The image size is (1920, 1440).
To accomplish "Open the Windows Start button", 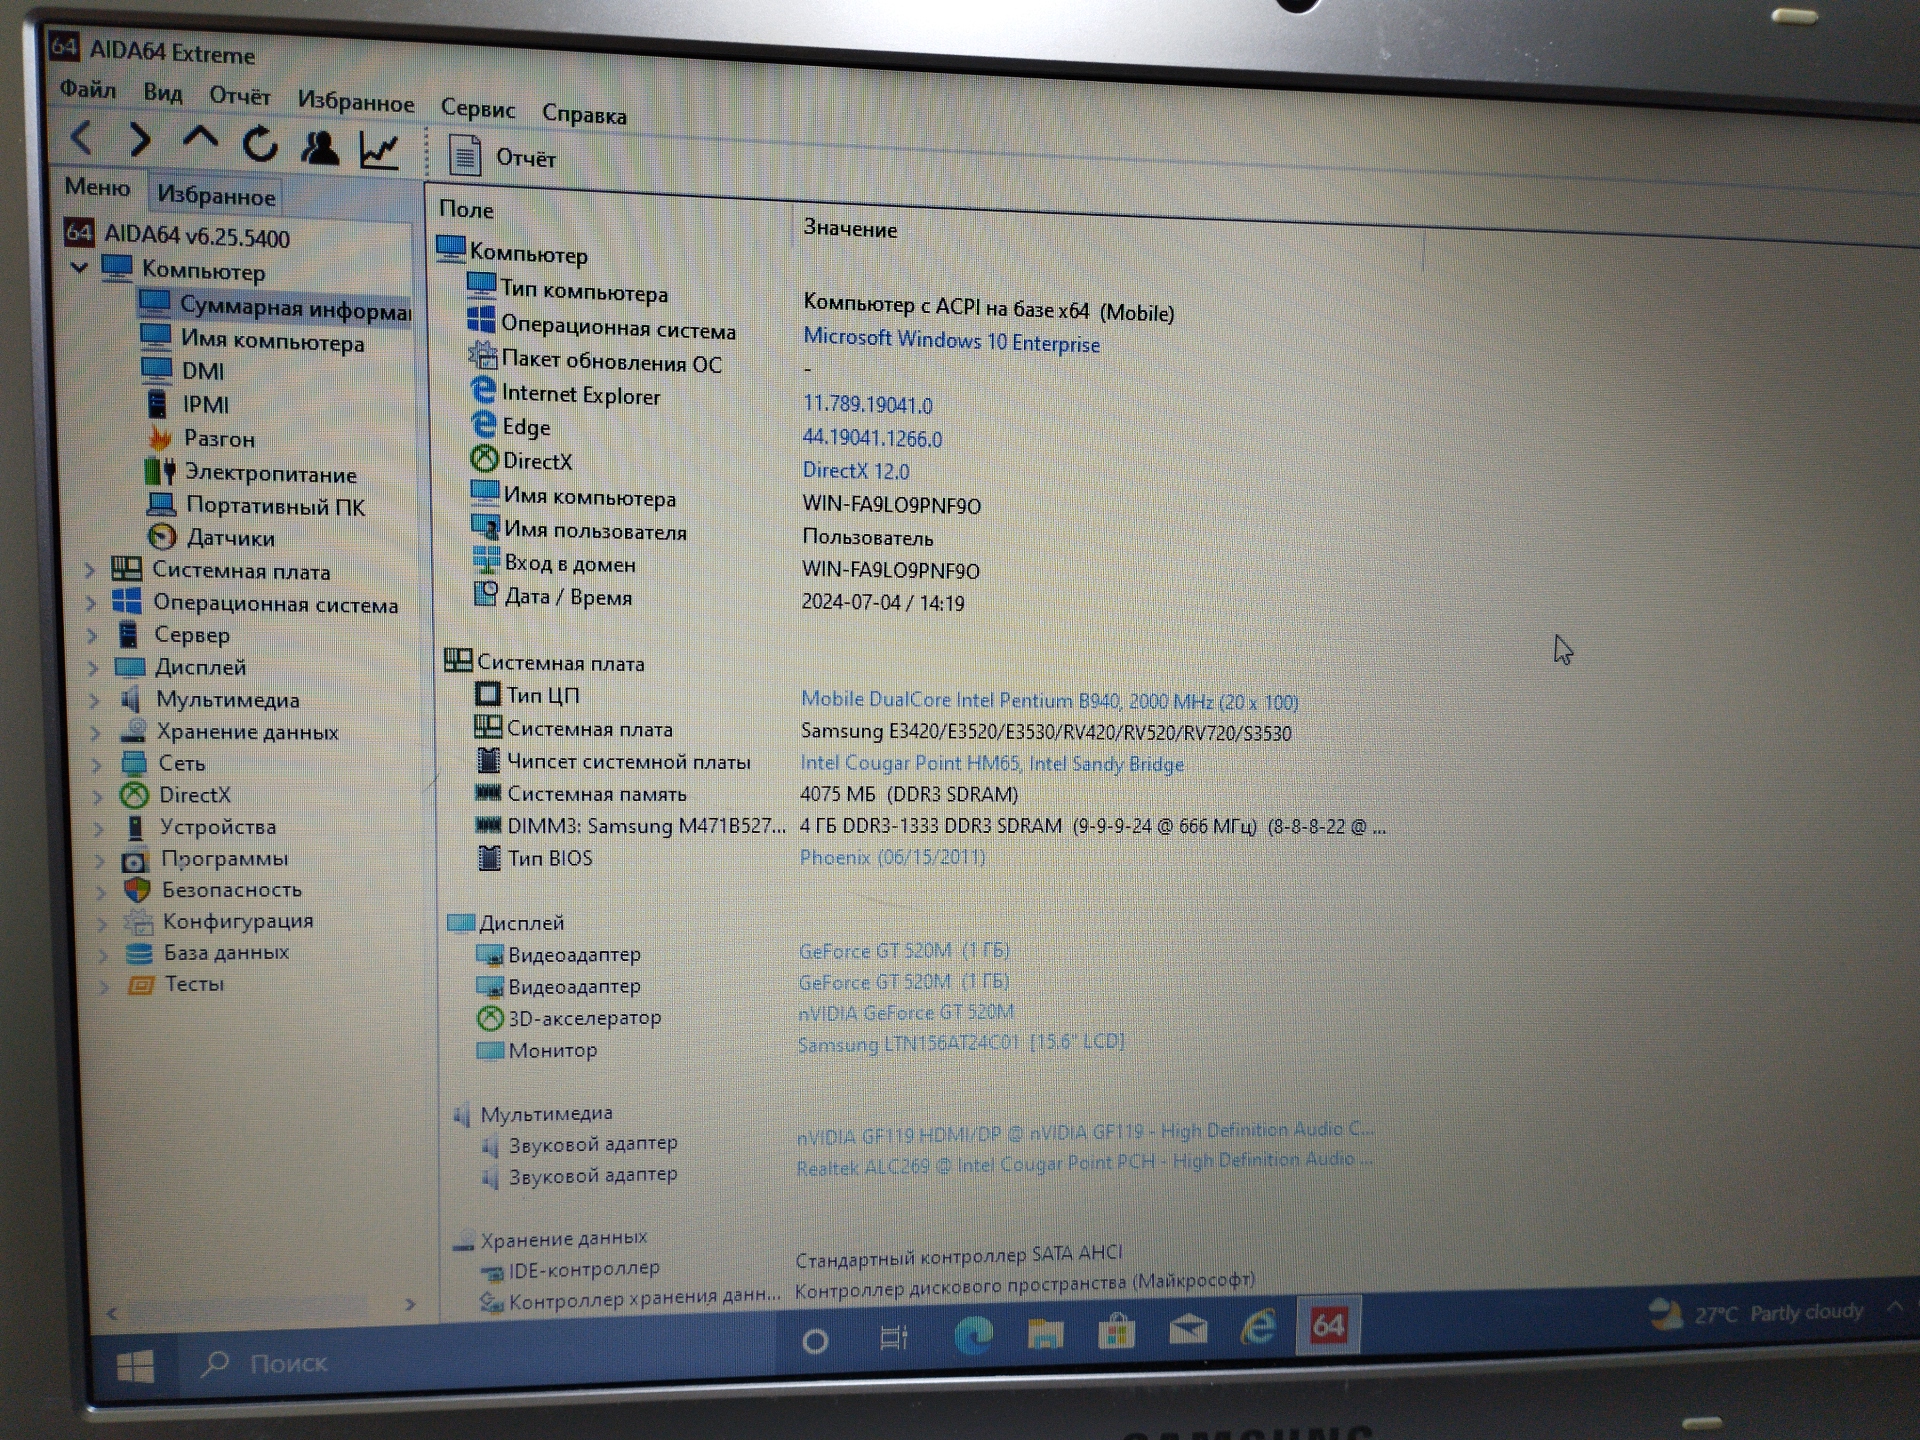I will pos(135,1366).
